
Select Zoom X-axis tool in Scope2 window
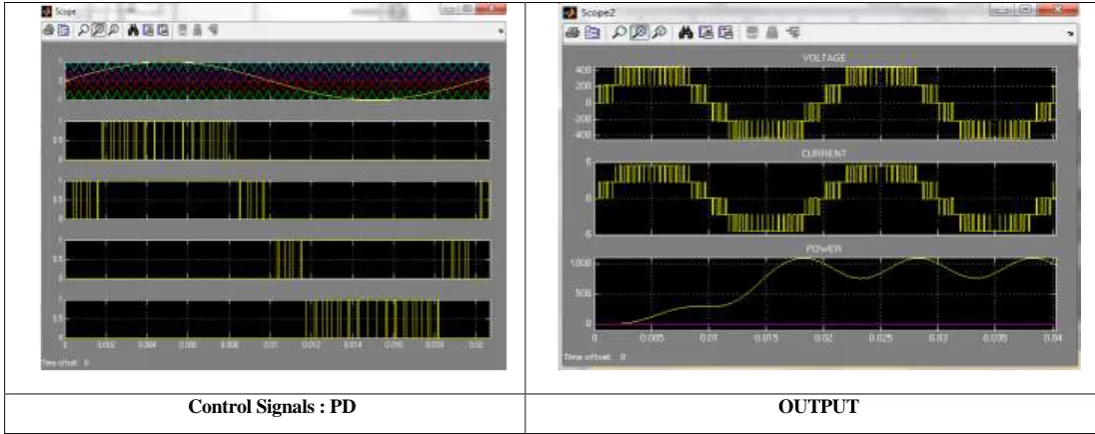click(639, 32)
